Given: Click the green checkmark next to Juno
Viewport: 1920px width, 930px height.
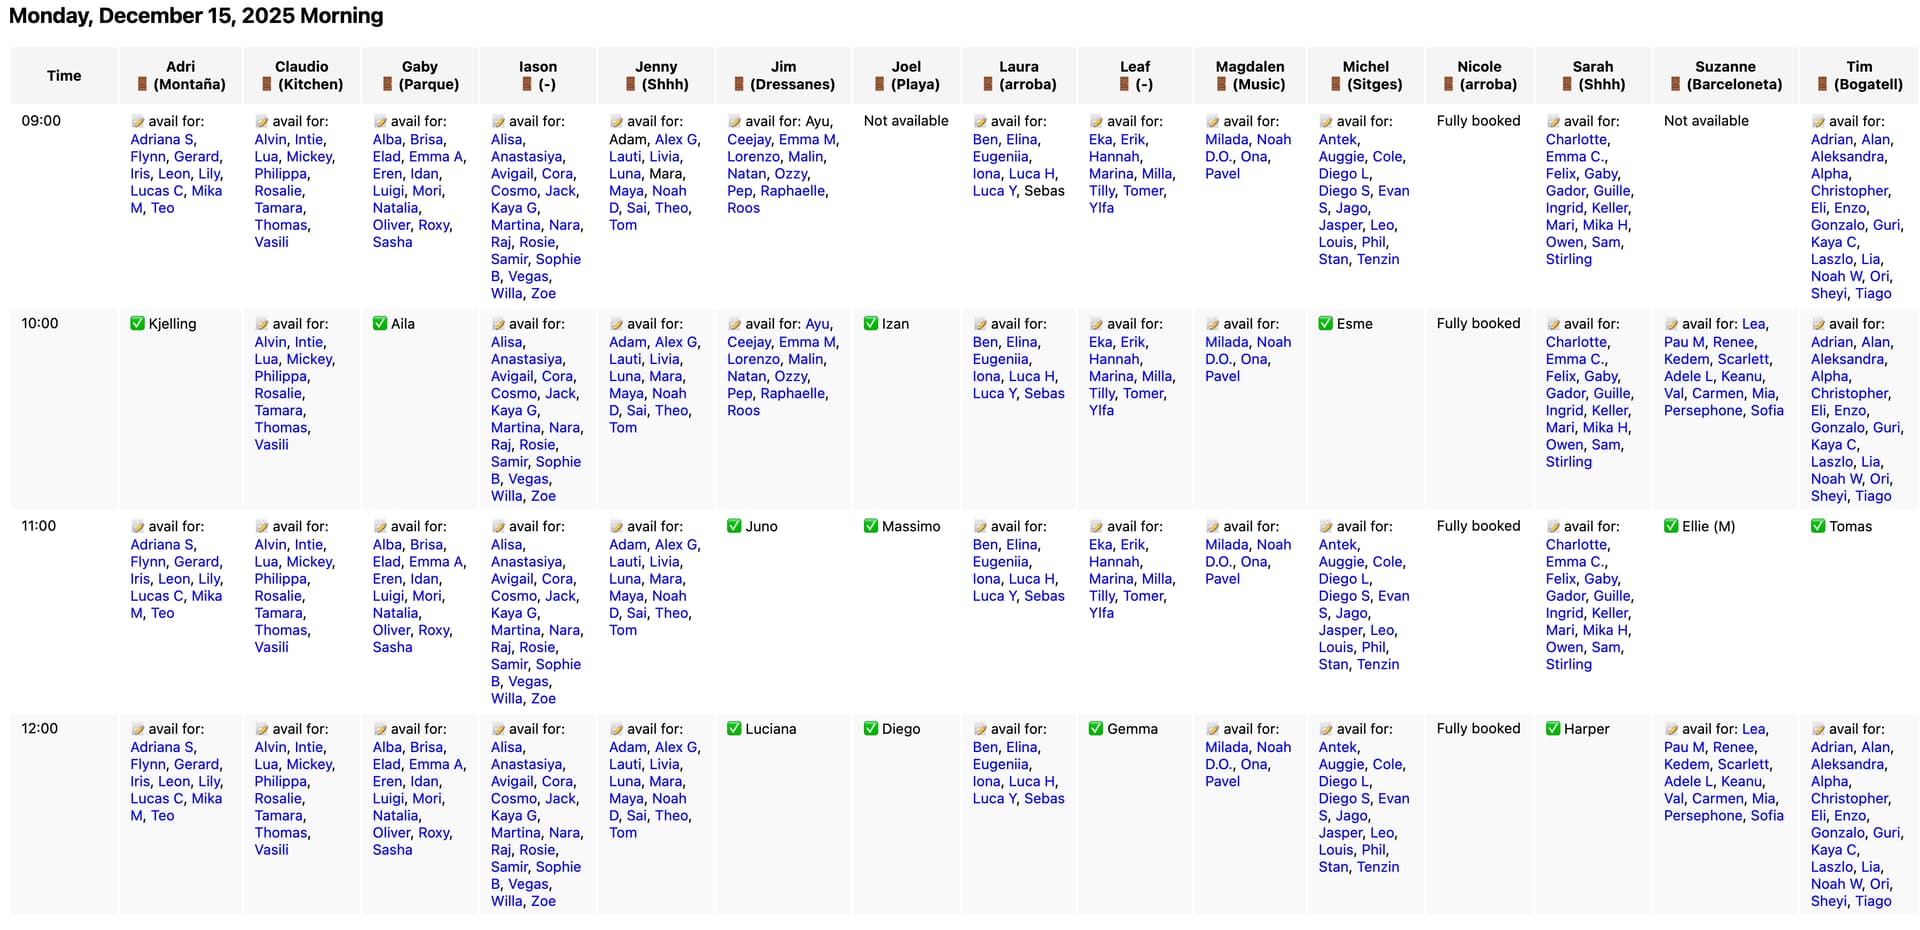Looking at the screenshot, I should [734, 526].
